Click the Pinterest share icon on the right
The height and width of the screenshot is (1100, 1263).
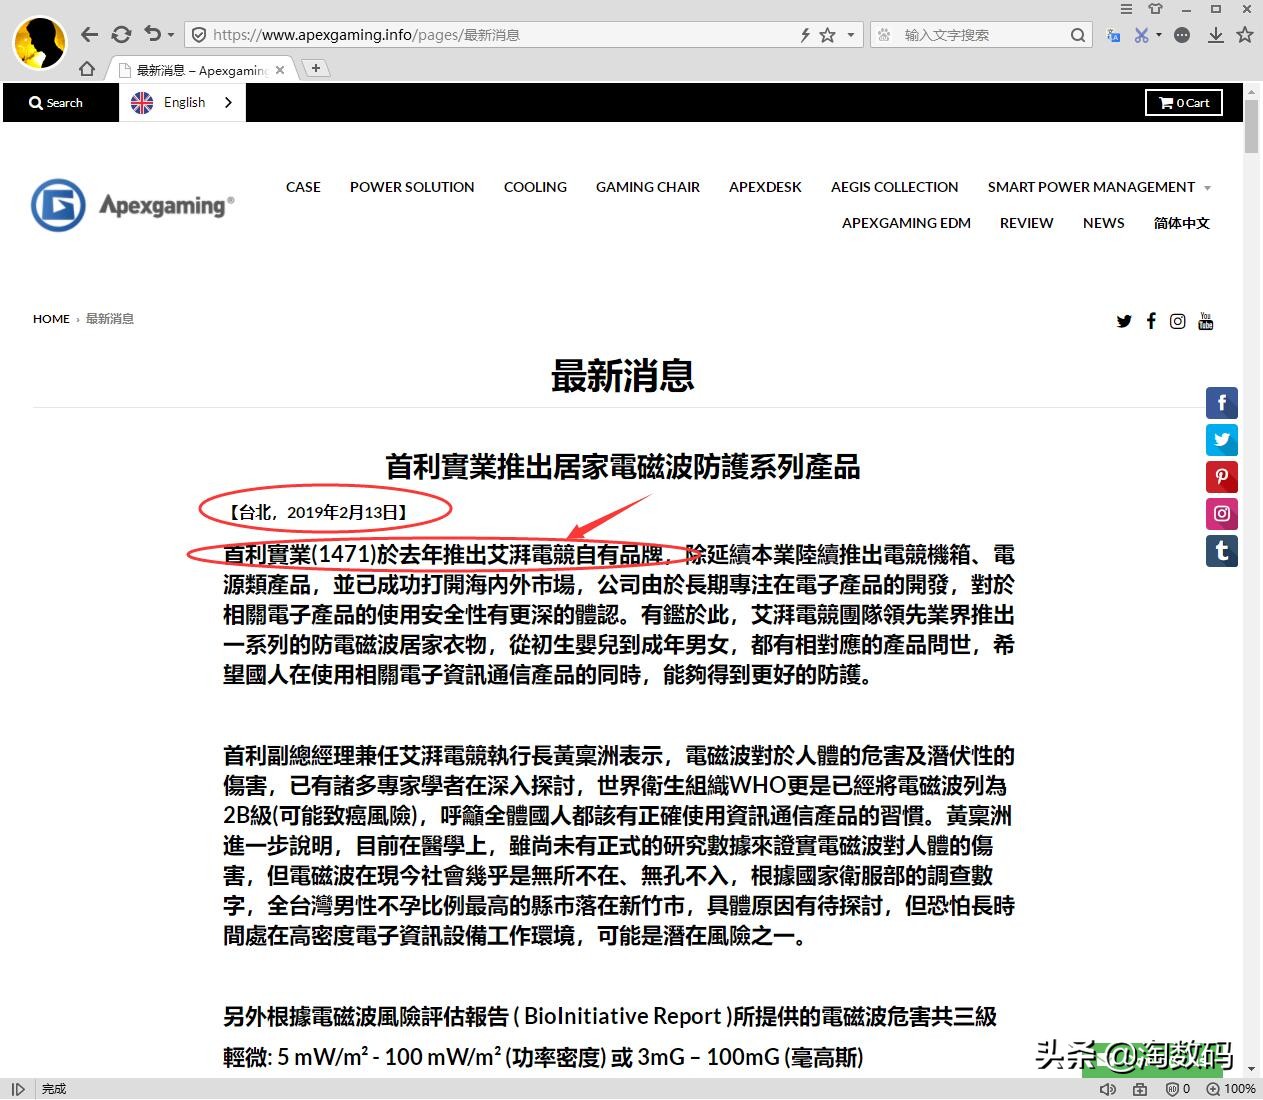point(1221,477)
